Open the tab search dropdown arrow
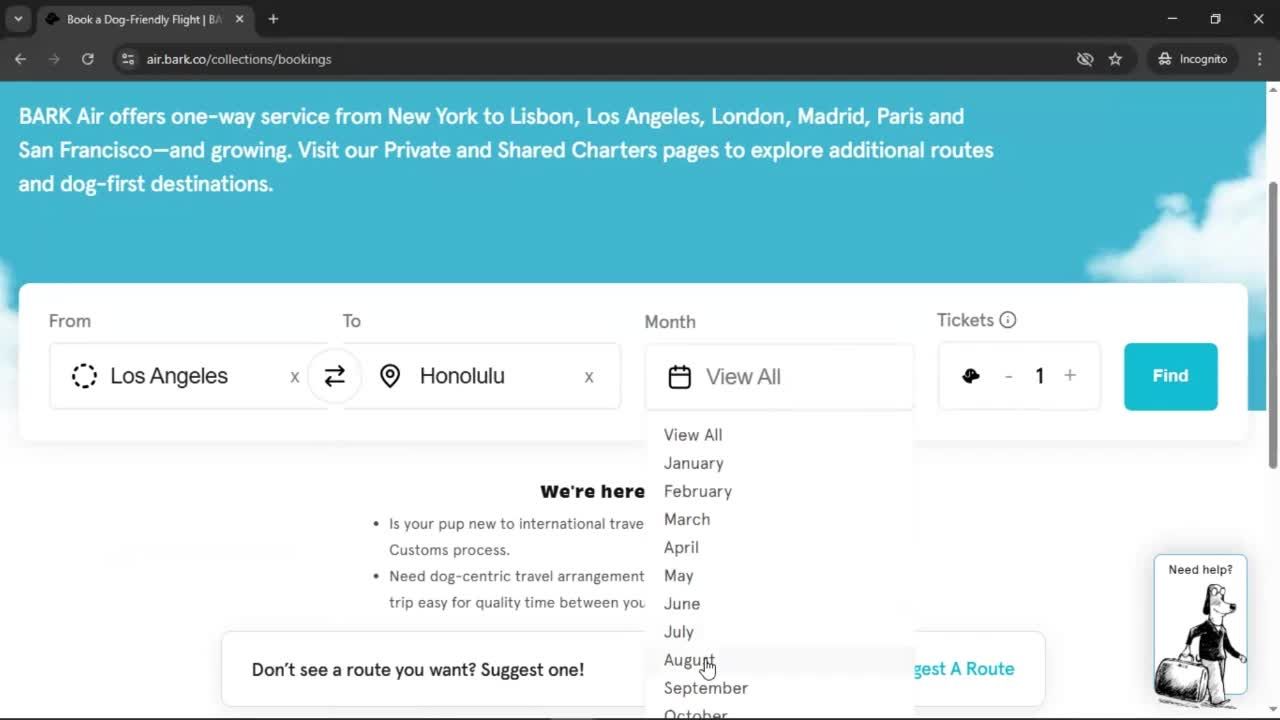 click(18, 19)
